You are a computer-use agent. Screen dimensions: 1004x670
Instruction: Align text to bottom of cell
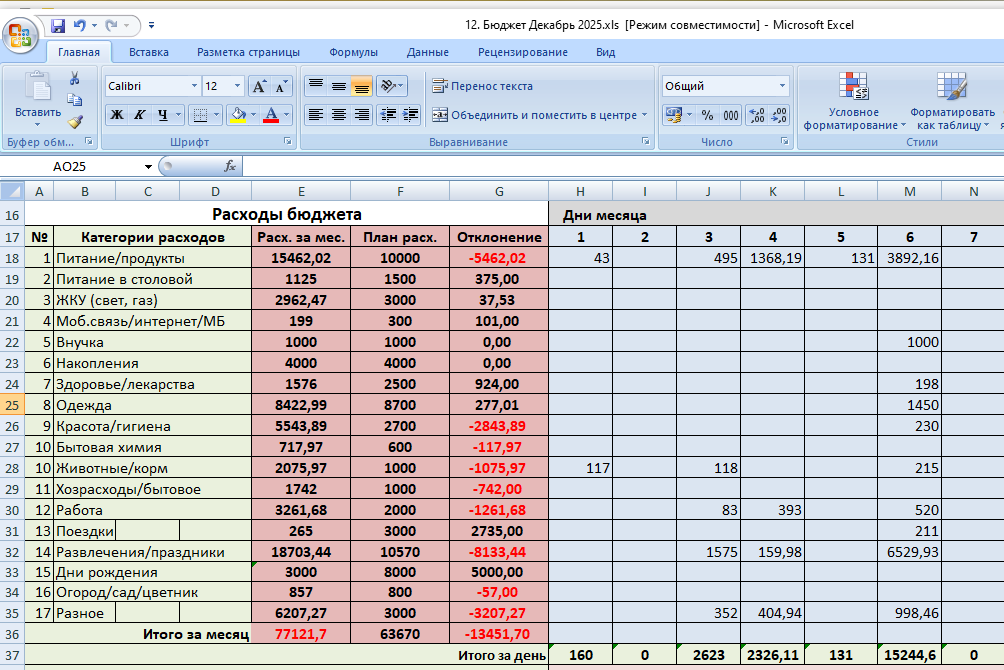coord(362,85)
